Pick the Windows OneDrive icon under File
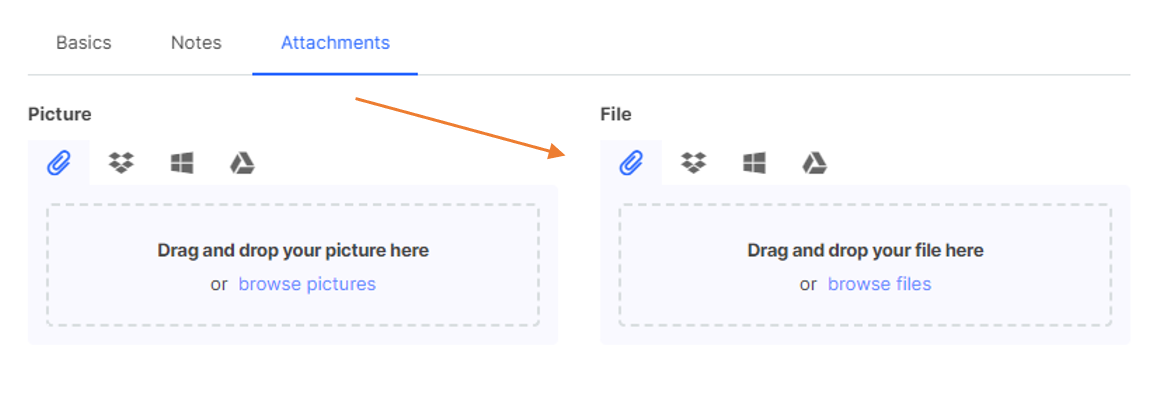The image size is (1166, 404). click(x=755, y=162)
